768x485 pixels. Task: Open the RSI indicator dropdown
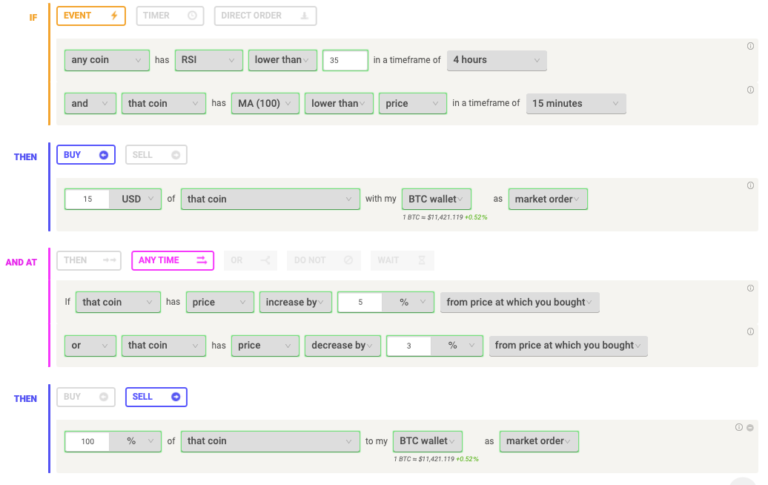(209, 60)
